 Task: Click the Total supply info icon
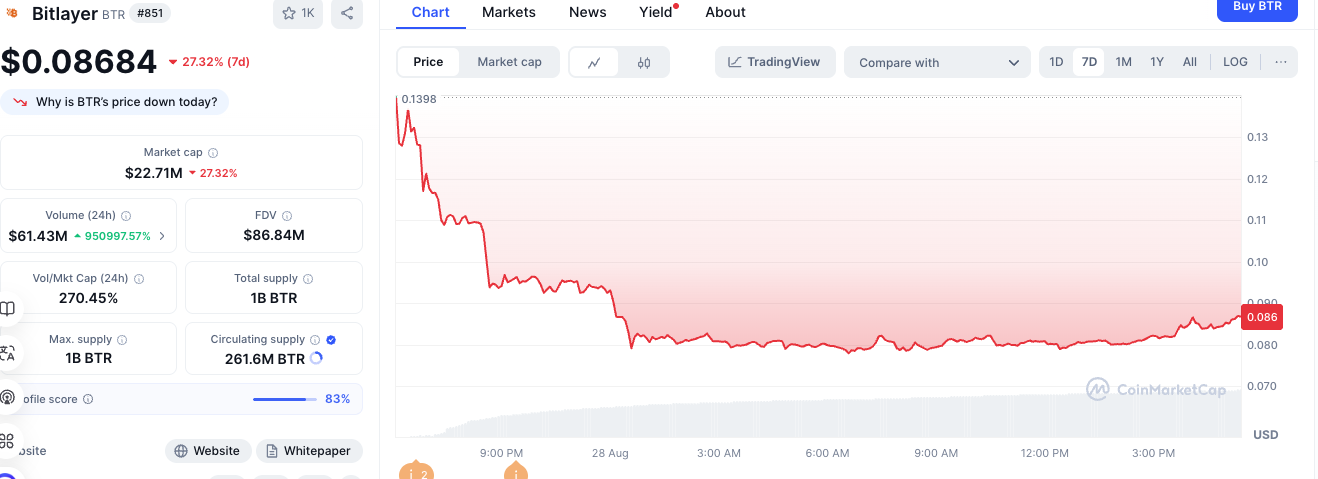tap(309, 279)
